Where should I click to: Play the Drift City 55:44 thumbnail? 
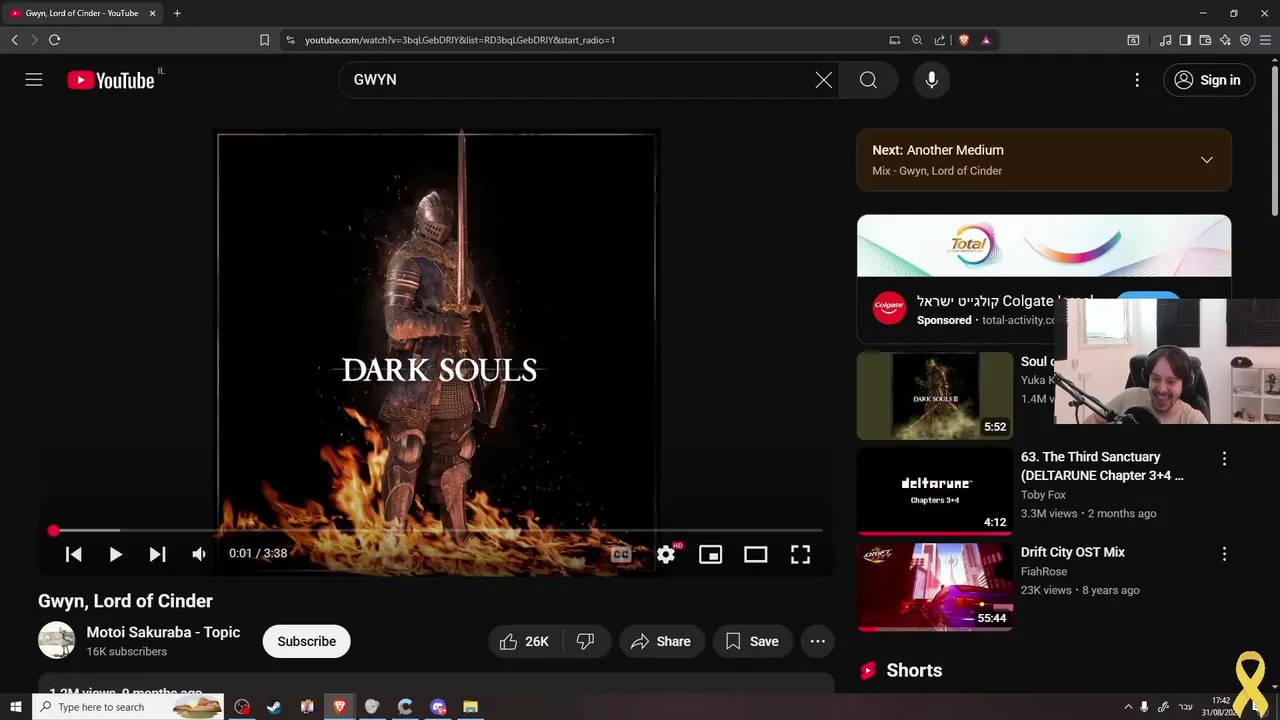pos(935,586)
